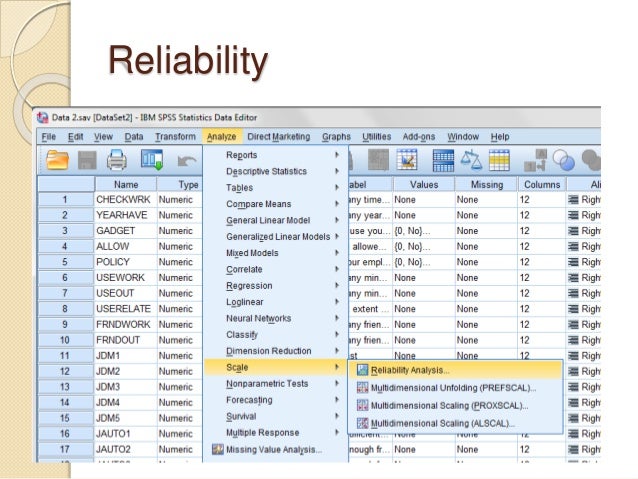The image size is (638, 479).
Task: Click the ALSCAL submenu entry icon
Action: point(362,423)
